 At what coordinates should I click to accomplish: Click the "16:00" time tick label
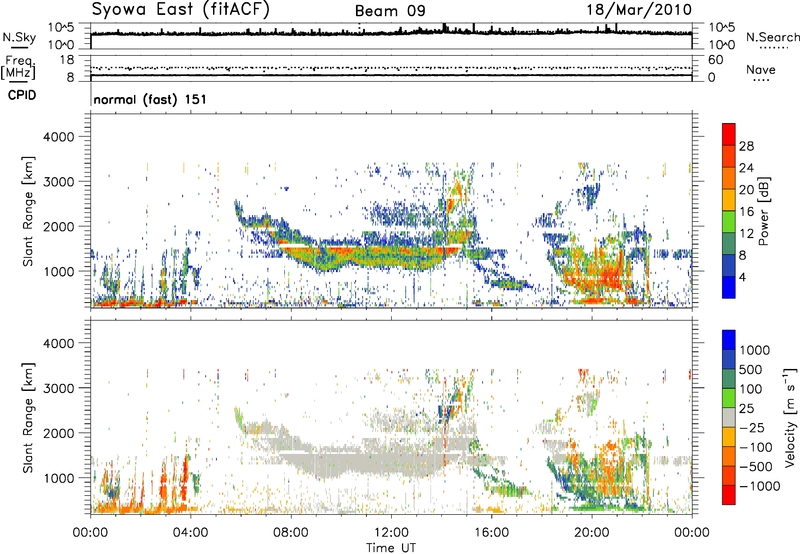[x=491, y=533]
